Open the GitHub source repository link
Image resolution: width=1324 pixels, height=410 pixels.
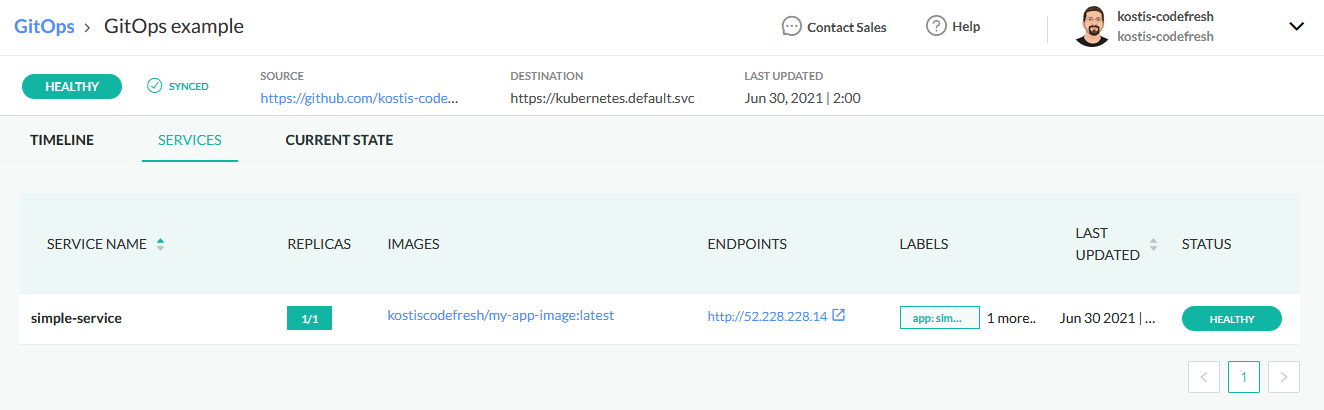359,98
